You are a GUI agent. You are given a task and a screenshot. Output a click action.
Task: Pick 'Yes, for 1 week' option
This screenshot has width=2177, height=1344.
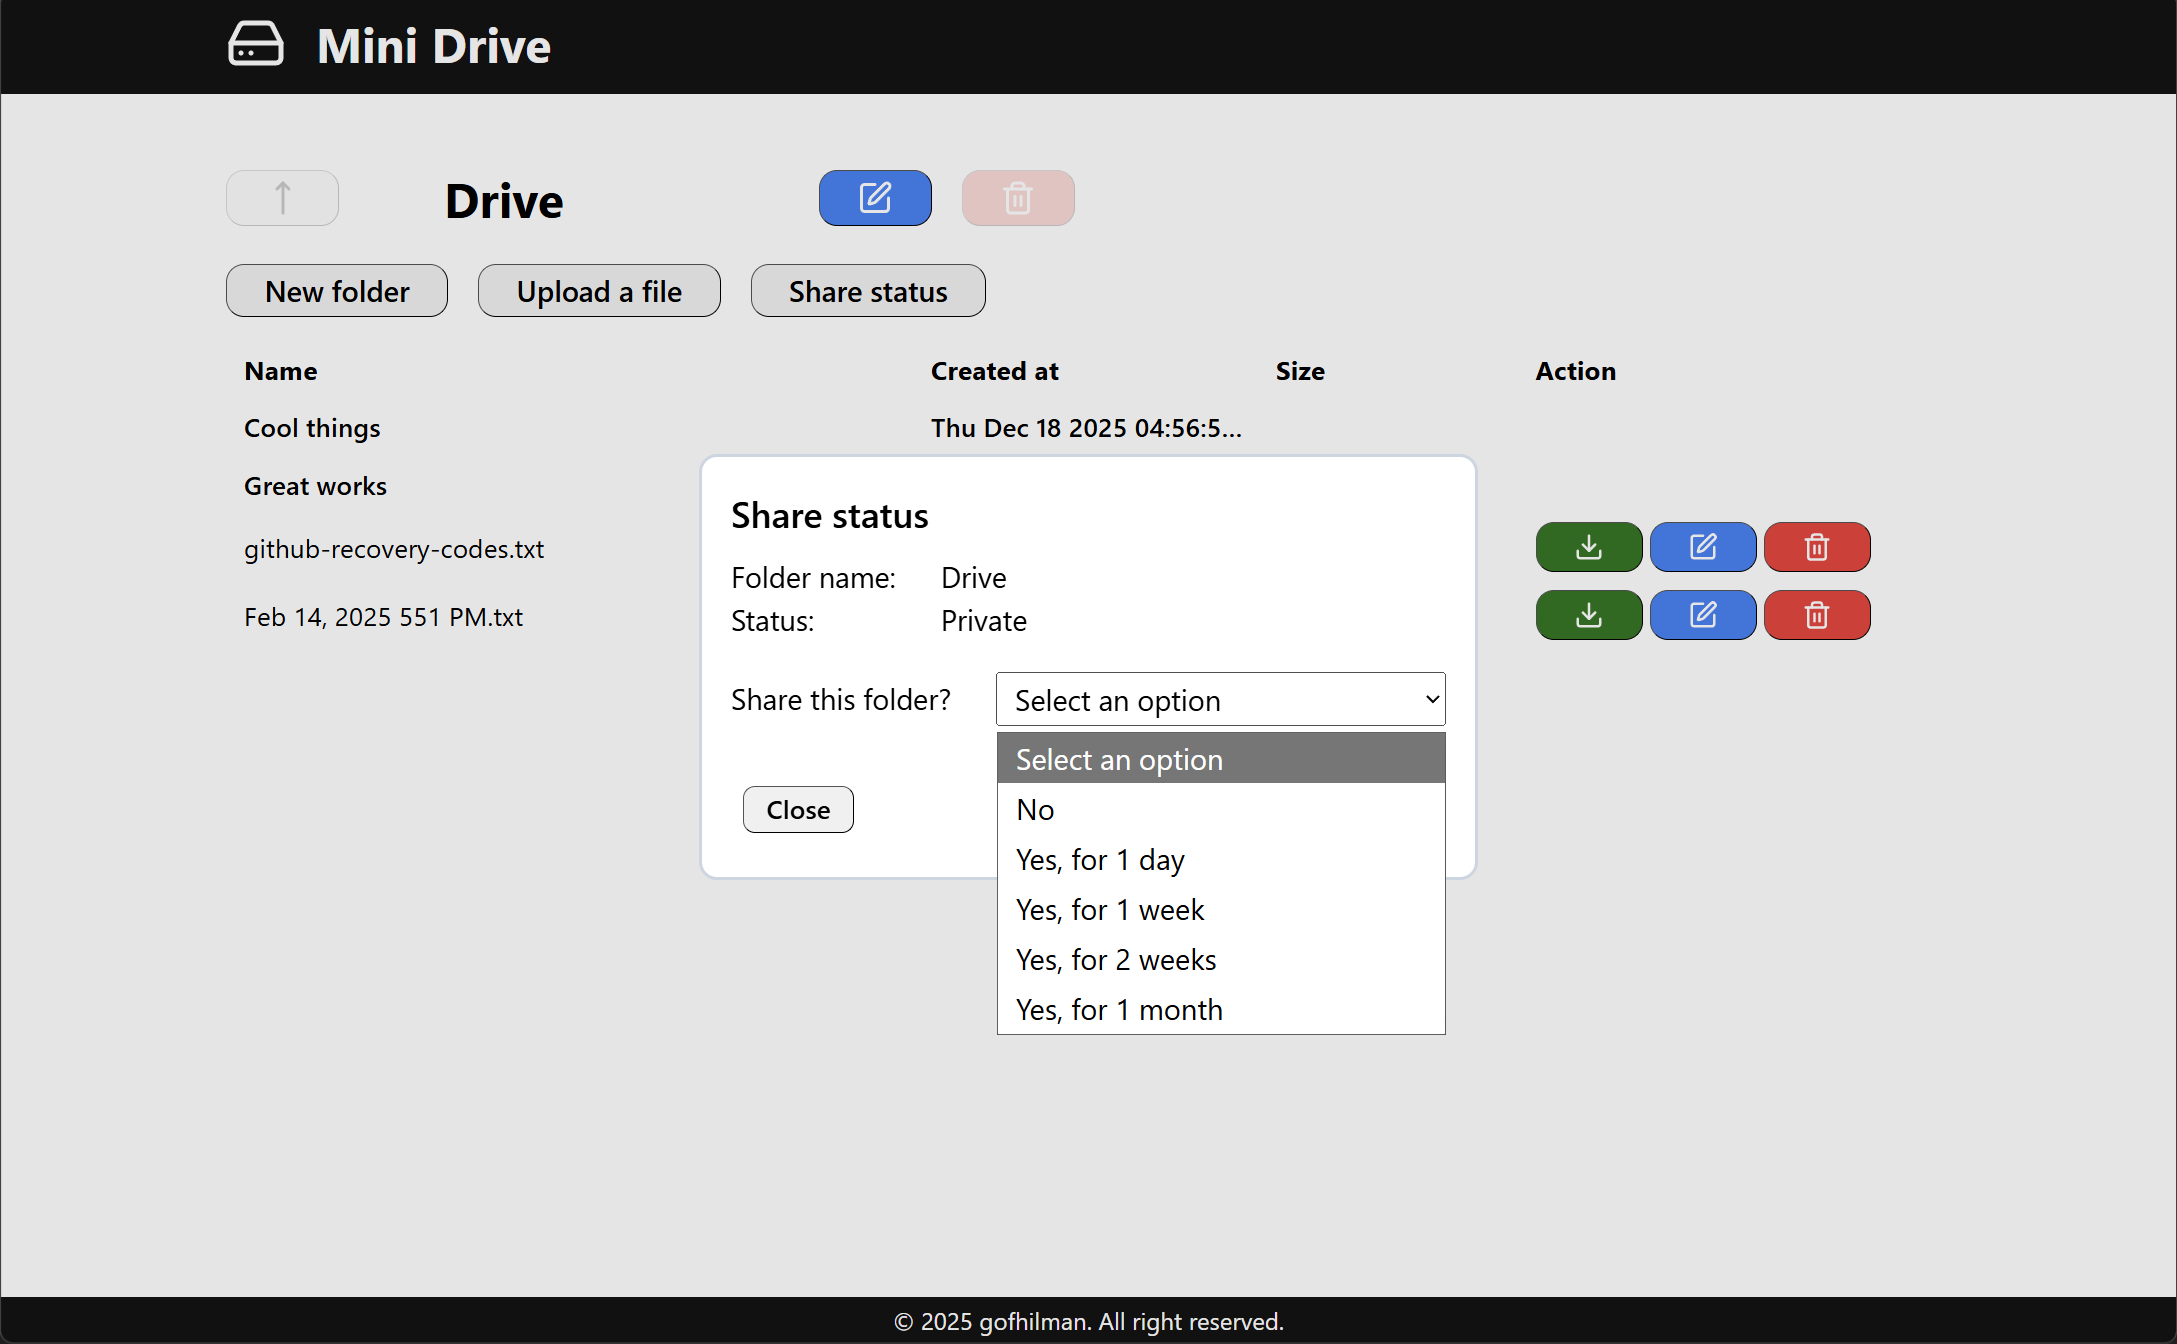(x=1110, y=910)
